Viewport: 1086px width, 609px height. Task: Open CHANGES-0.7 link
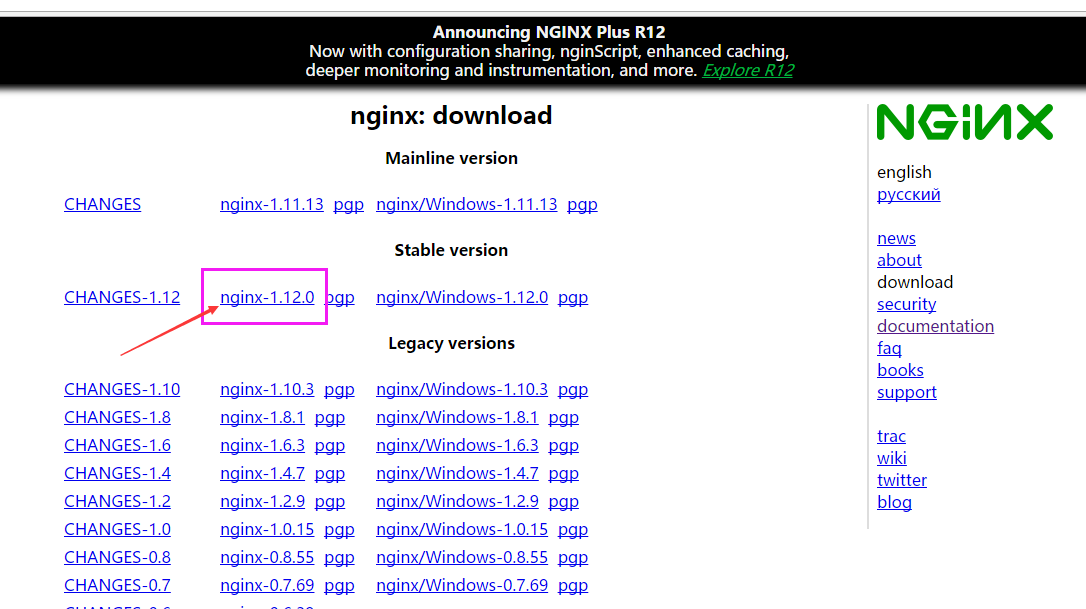[x=117, y=585]
